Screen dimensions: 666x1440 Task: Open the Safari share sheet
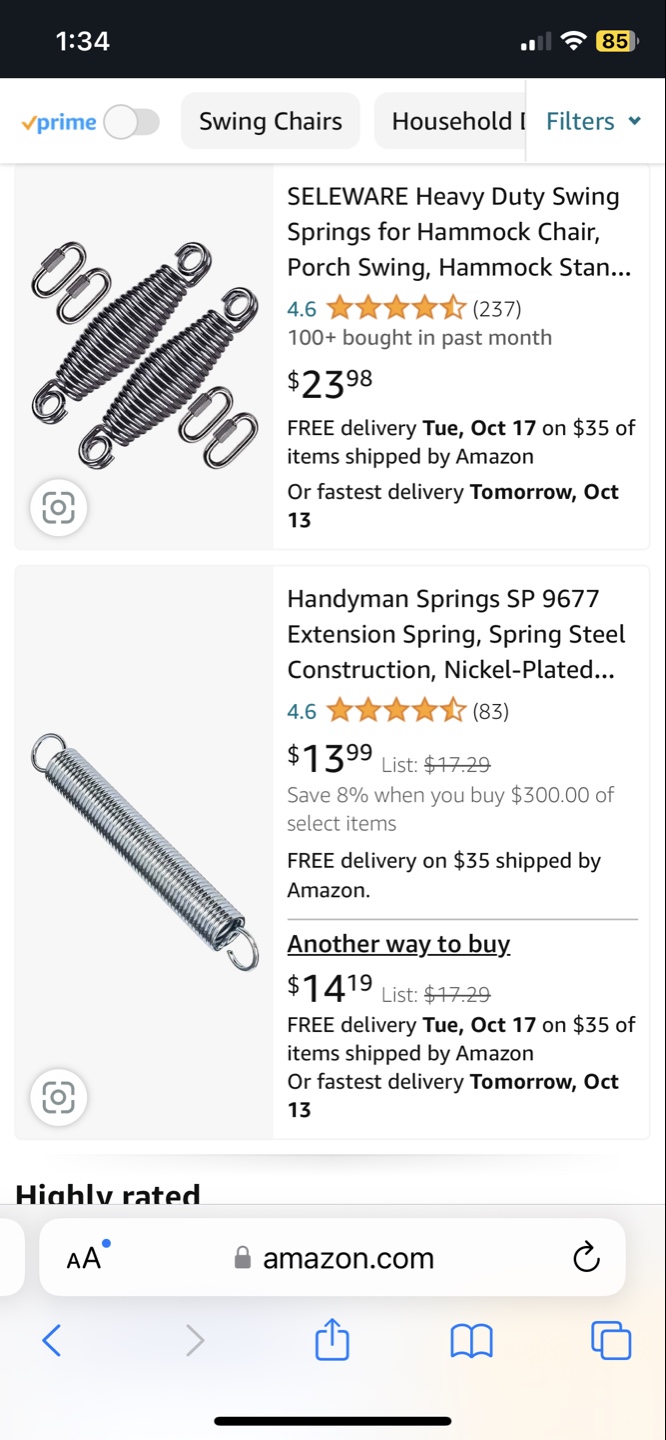332,1340
